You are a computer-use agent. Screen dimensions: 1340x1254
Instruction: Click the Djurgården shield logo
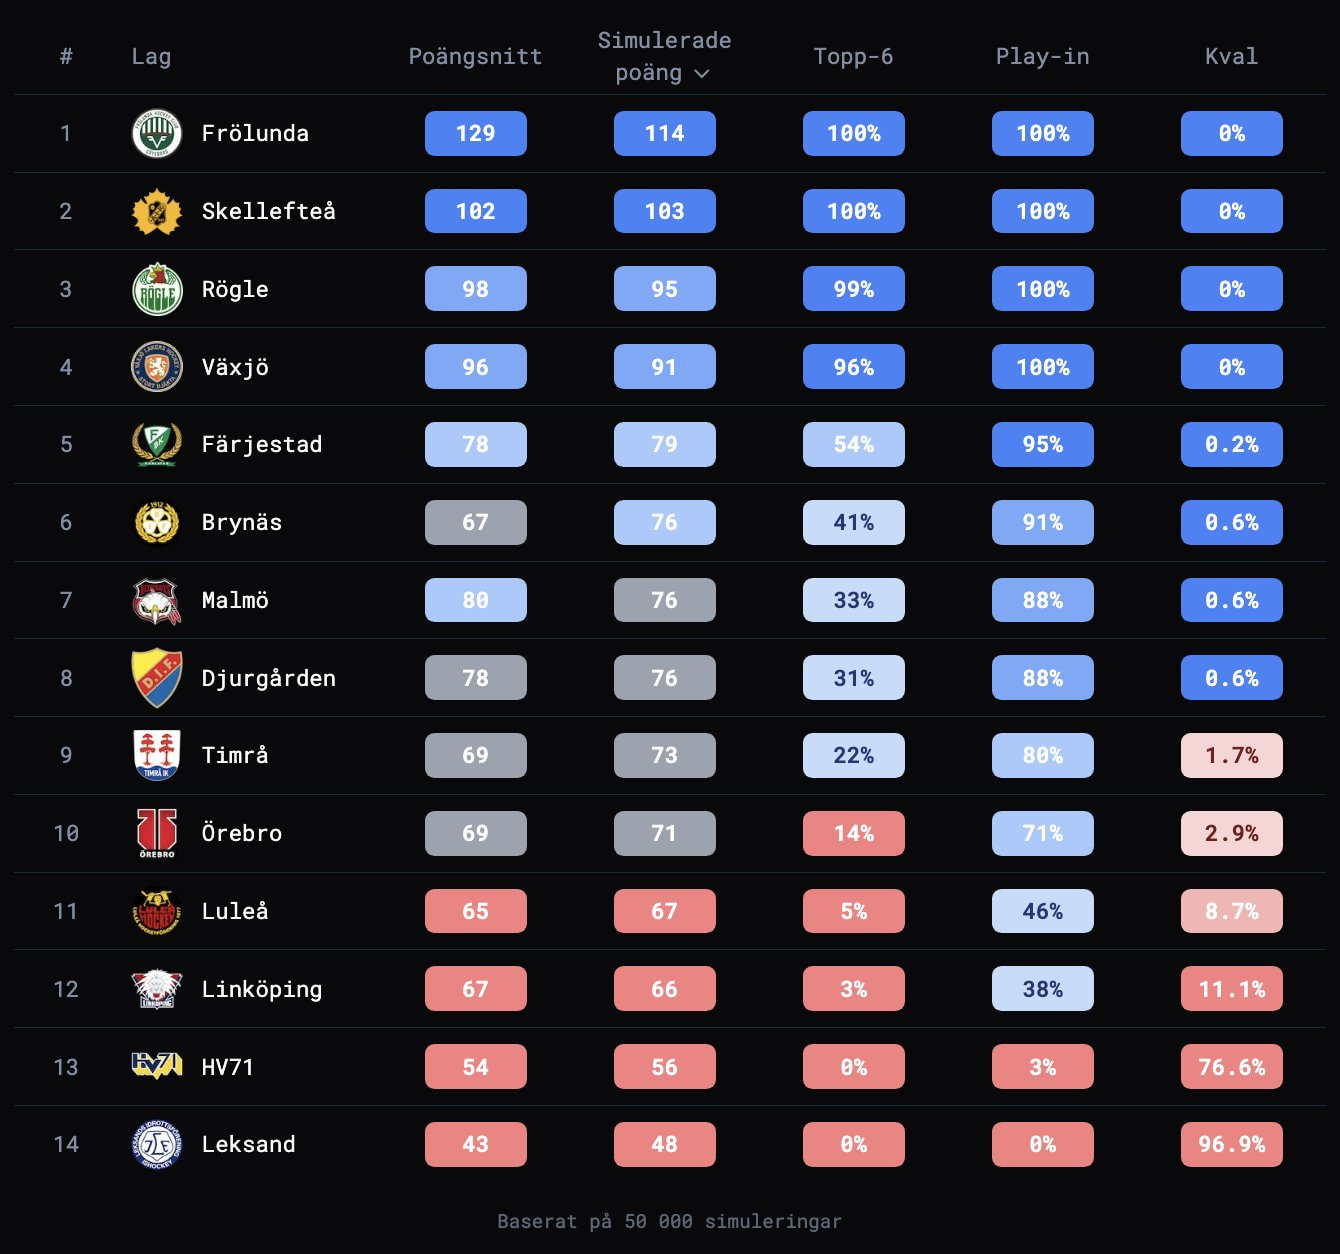pos(157,678)
